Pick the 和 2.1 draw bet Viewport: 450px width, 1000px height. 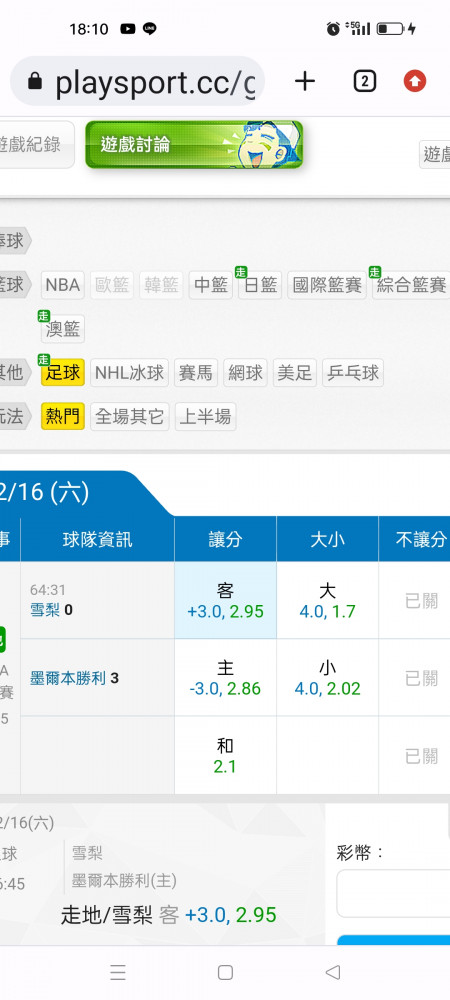(x=226, y=755)
